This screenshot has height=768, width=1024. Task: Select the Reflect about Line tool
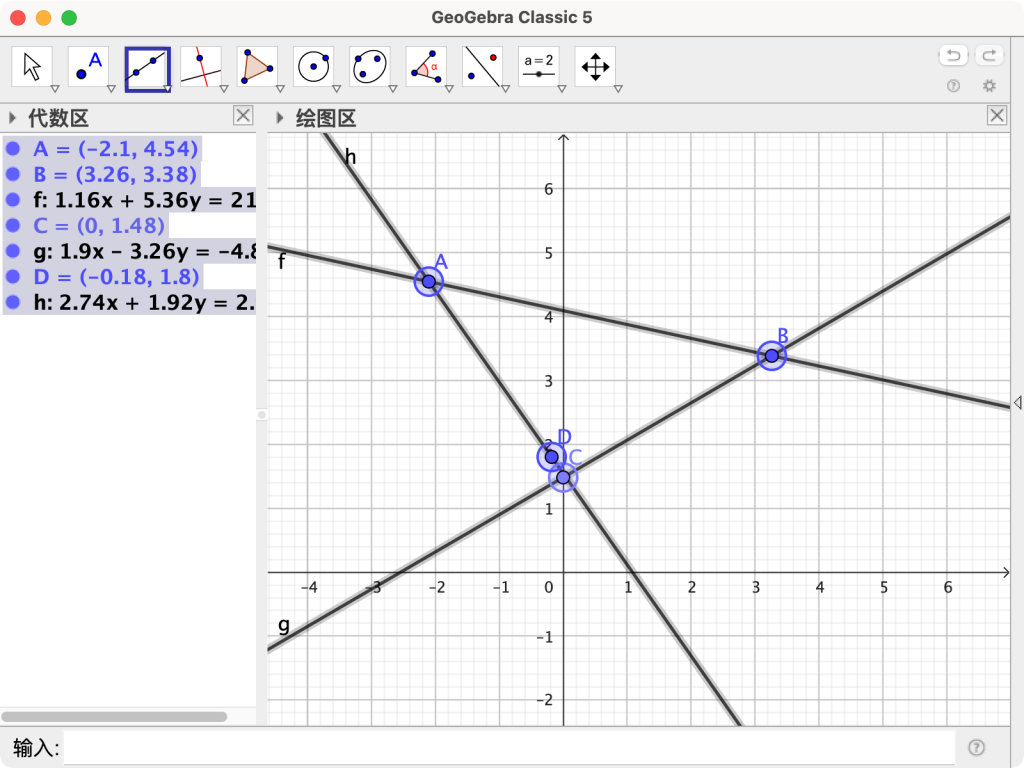click(x=481, y=67)
